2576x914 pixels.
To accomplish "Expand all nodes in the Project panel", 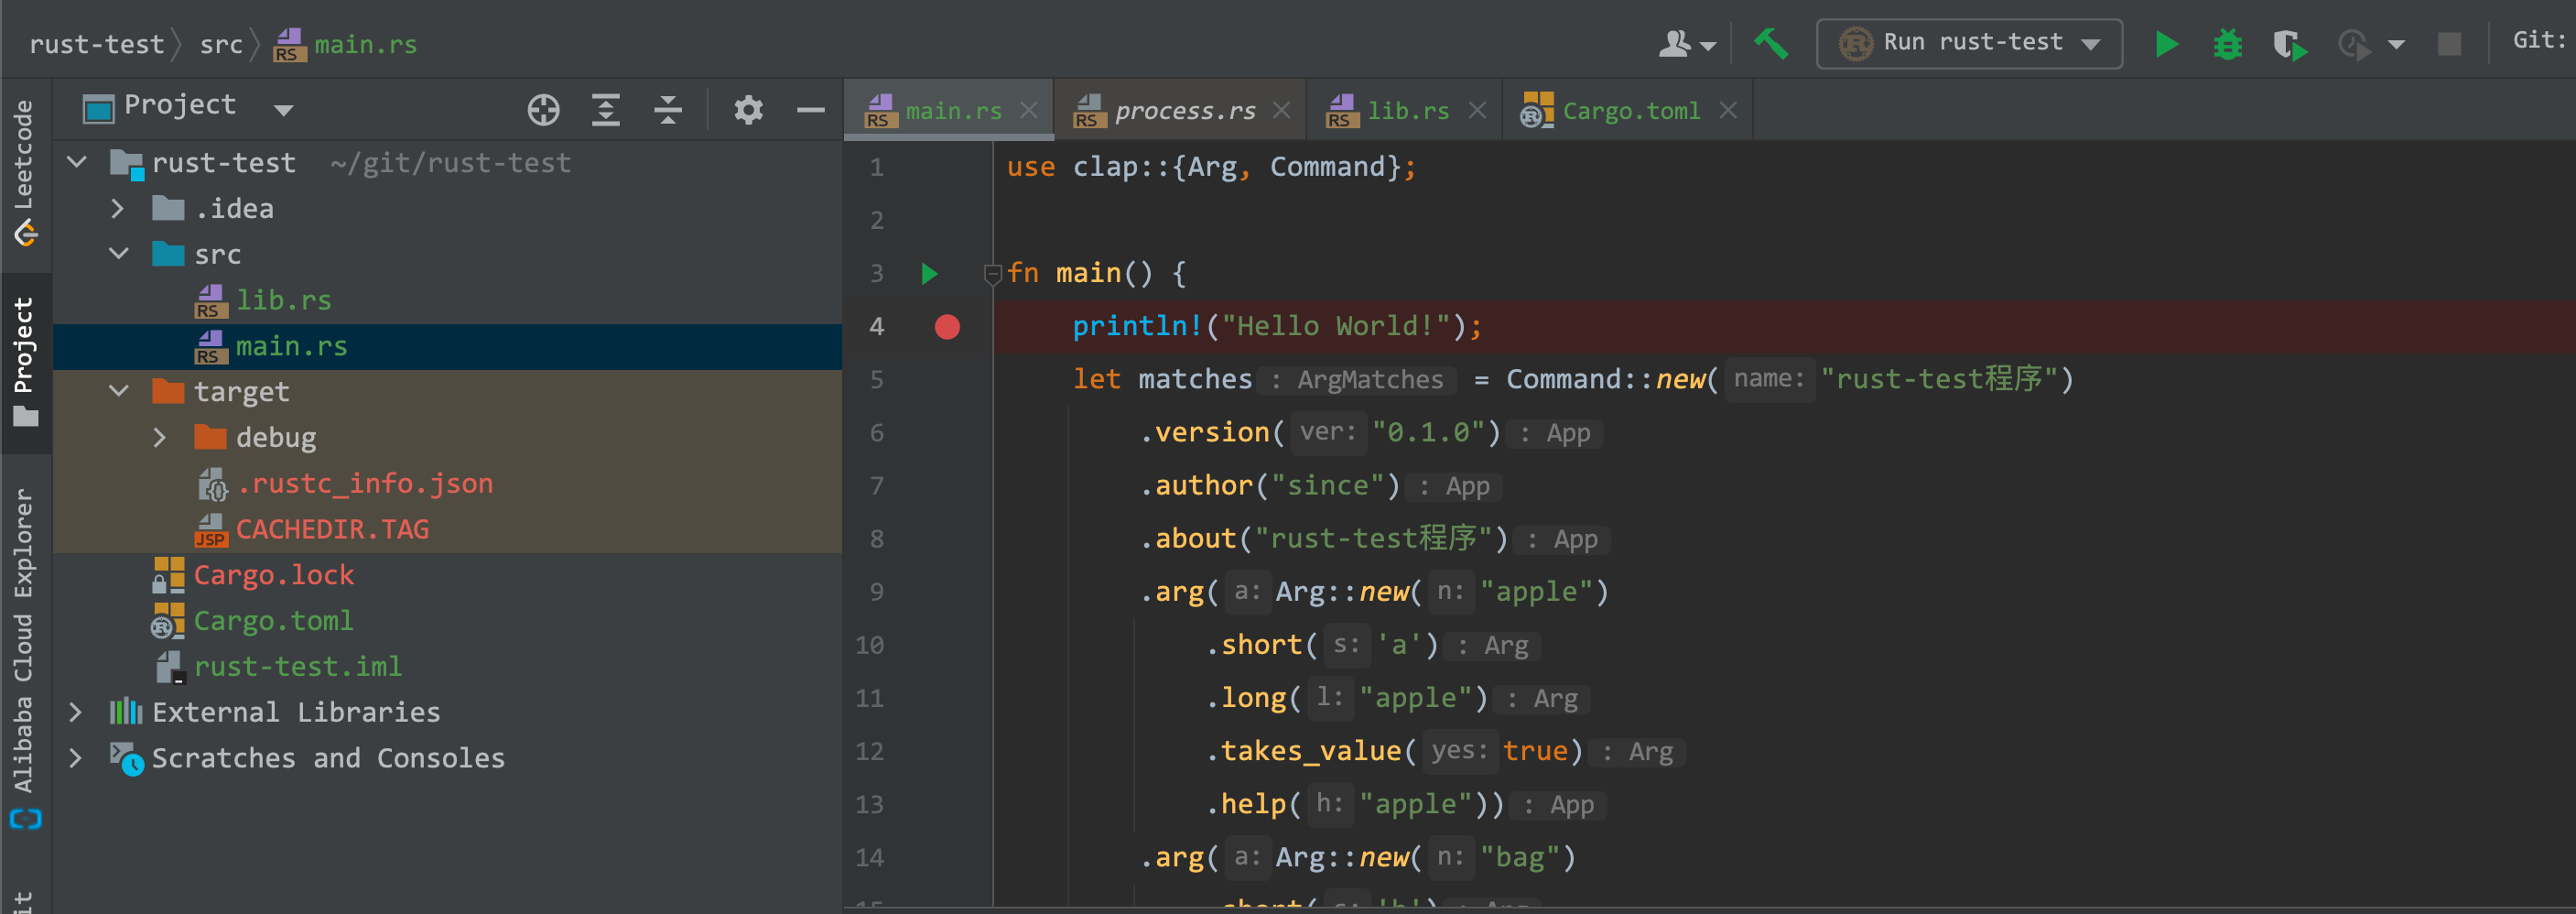I will click(x=606, y=109).
